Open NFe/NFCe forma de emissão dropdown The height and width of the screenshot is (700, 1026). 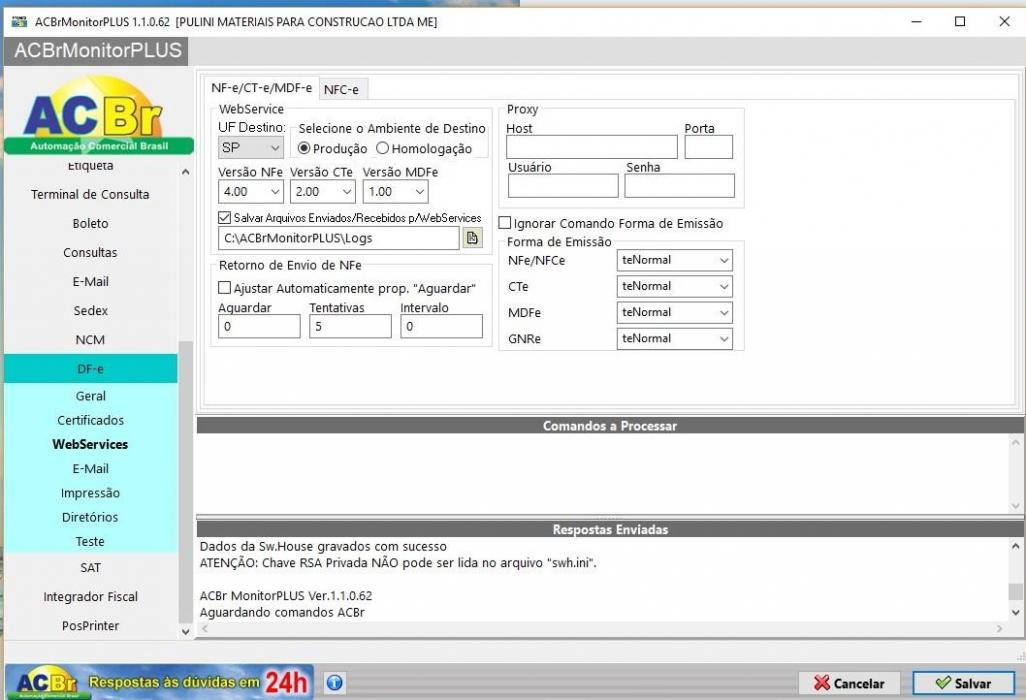675,260
